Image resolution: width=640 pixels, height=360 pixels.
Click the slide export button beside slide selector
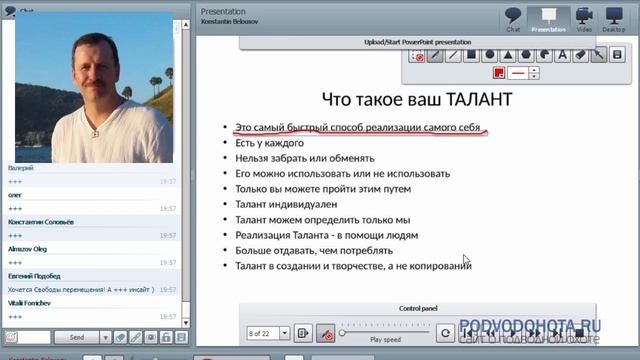(x=303, y=333)
